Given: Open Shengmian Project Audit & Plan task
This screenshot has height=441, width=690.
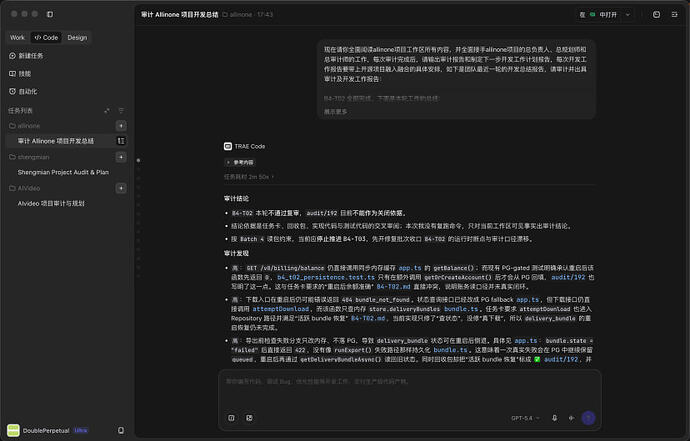Looking at the screenshot, I should 63,172.
